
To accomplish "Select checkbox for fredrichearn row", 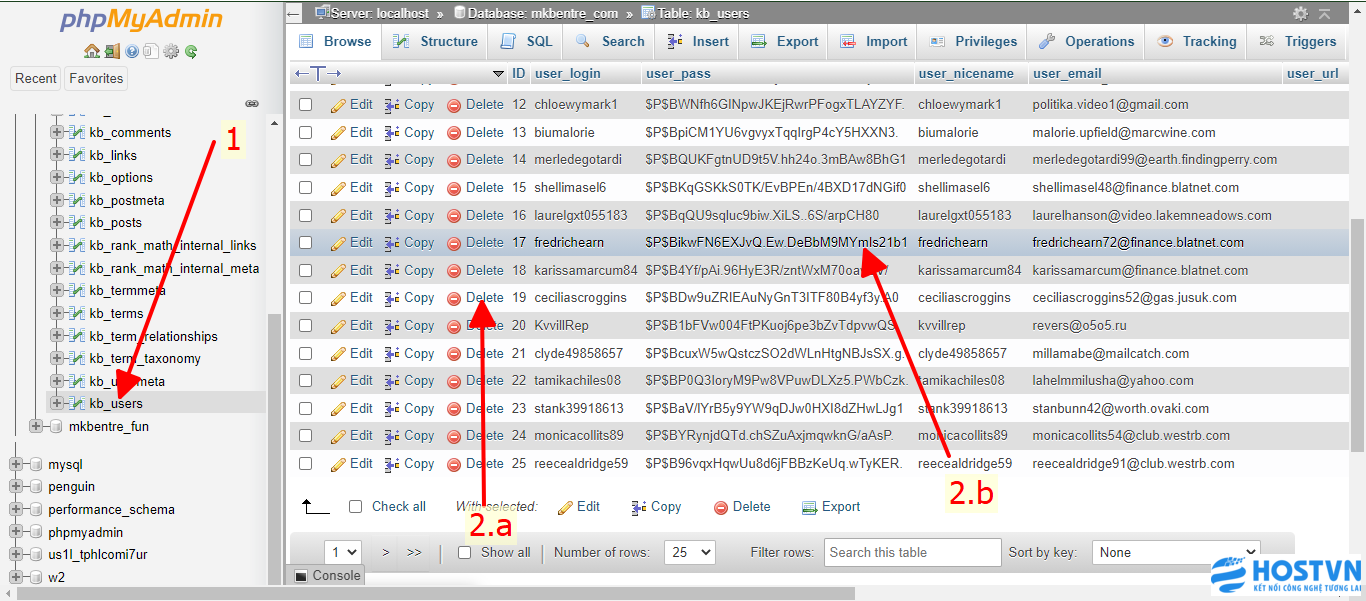I will (306, 243).
